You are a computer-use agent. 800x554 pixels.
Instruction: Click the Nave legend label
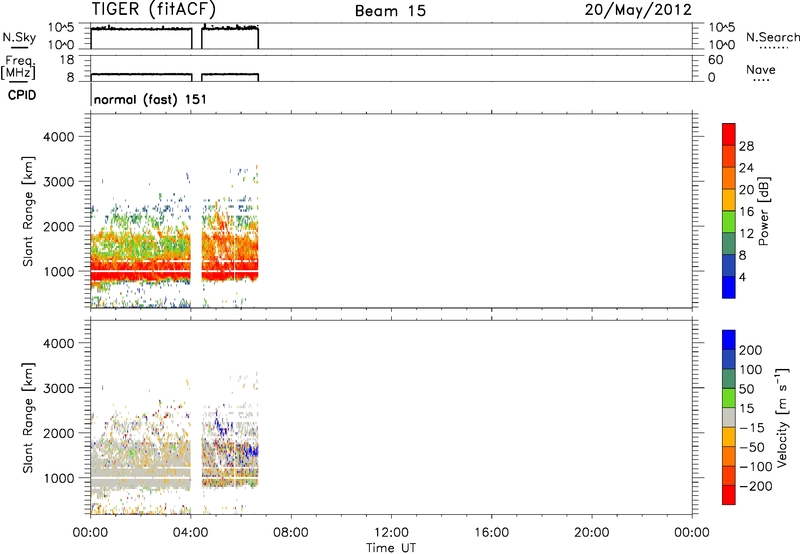coord(761,69)
